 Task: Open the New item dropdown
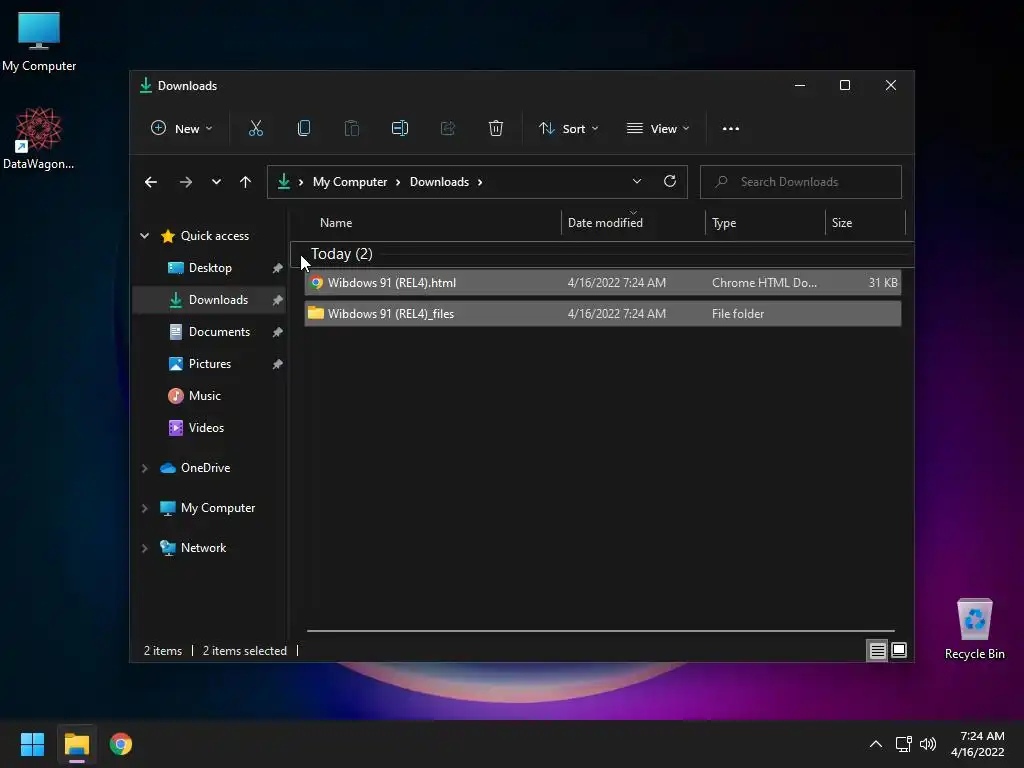coord(181,129)
